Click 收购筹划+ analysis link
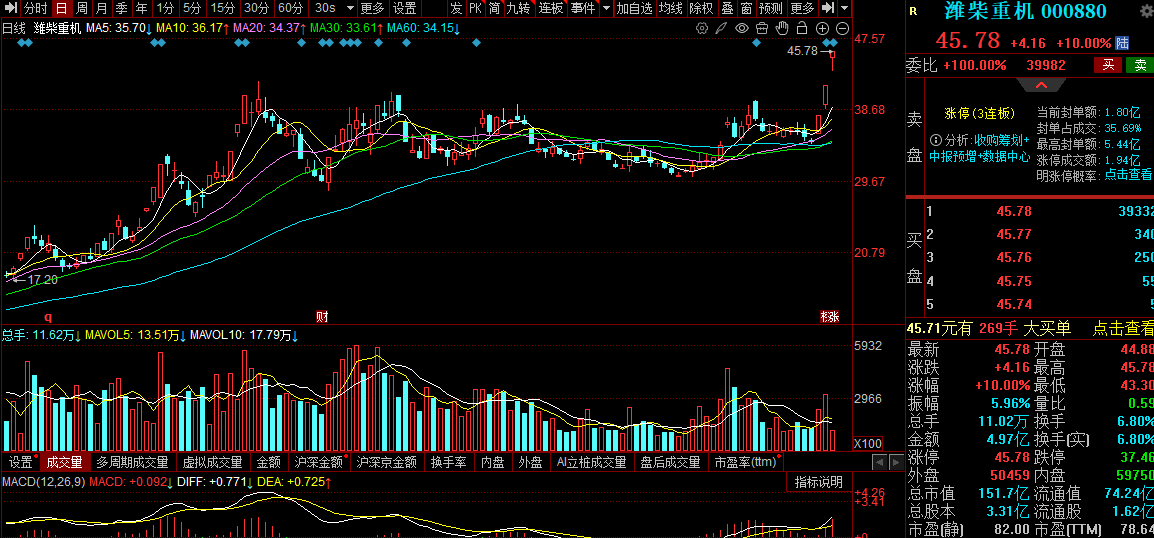 click(x=1002, y=140)
